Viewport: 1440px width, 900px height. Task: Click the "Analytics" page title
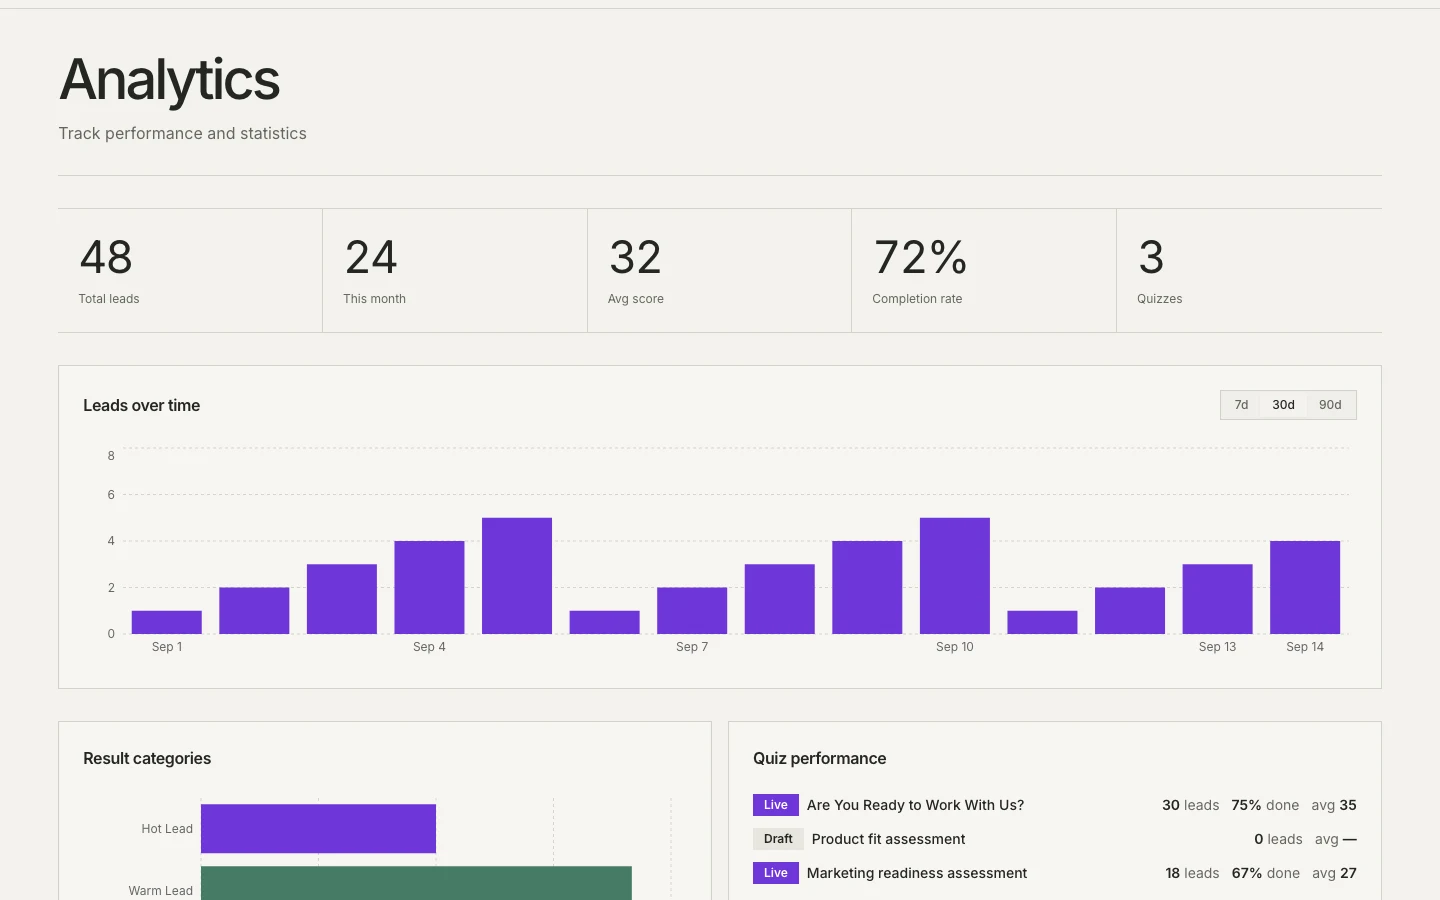click(x=170, y=80)
